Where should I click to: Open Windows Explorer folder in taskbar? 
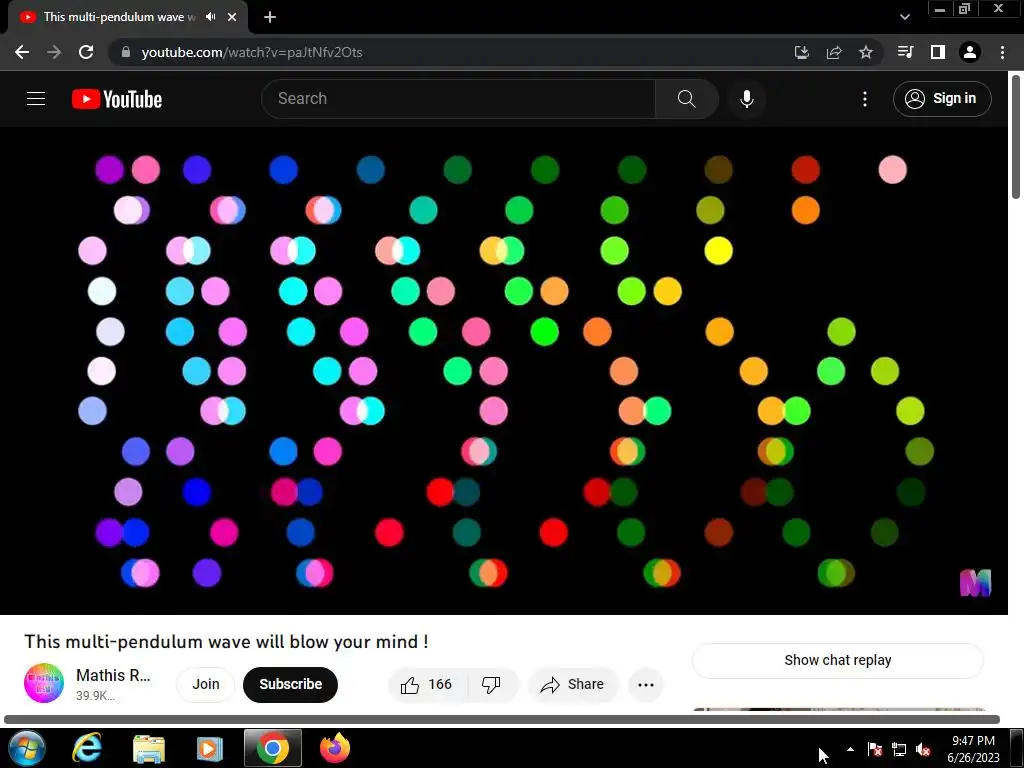[148, 748]
